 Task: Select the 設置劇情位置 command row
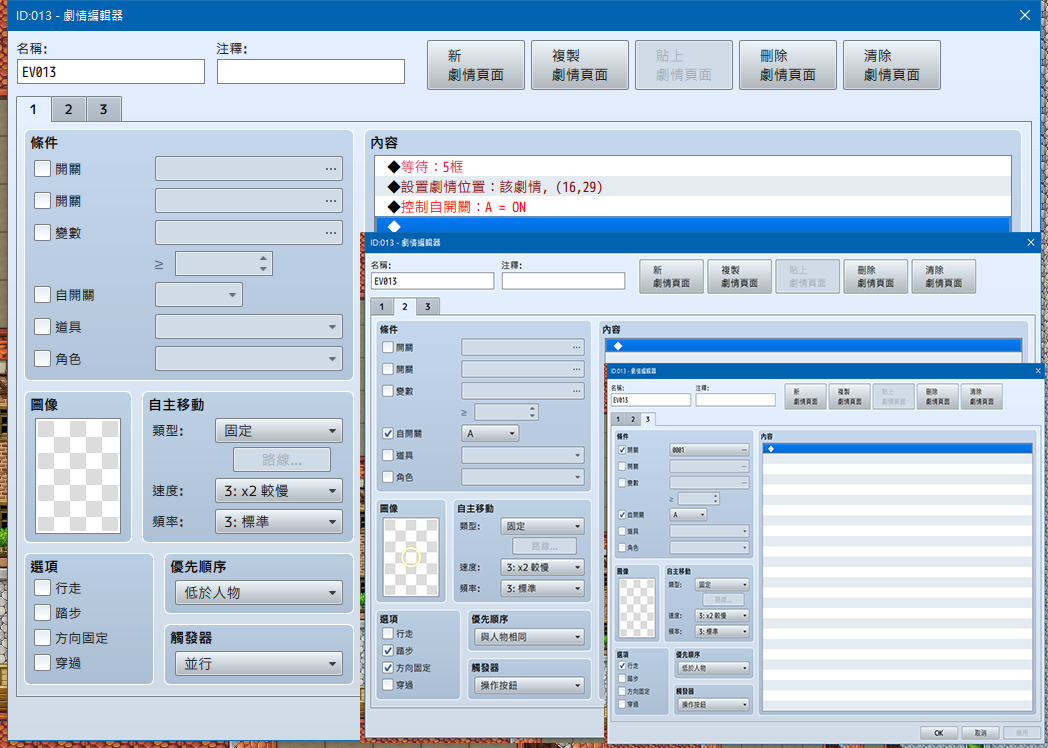click(693, 186)
